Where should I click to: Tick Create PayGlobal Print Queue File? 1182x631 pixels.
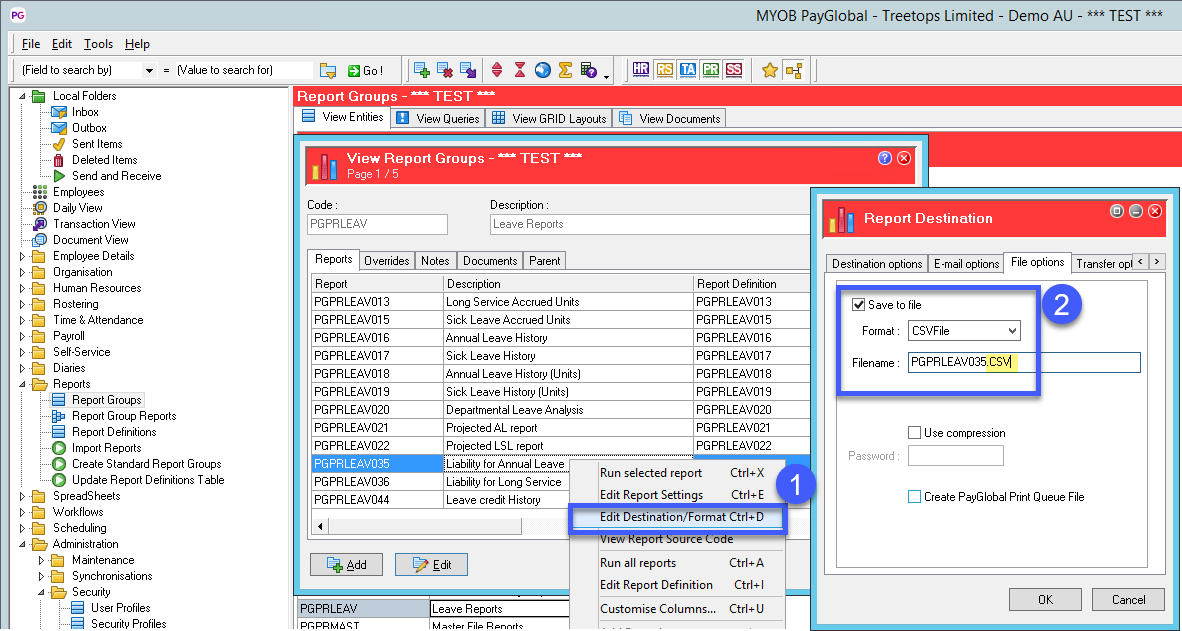click(914, 497)
